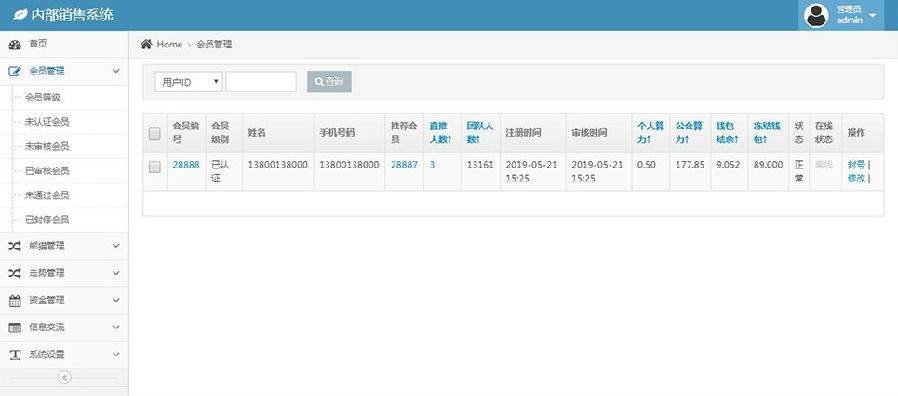Click frozen wallet value 89.000
This screenshot has height=396, width=898.
coord(769,164)
